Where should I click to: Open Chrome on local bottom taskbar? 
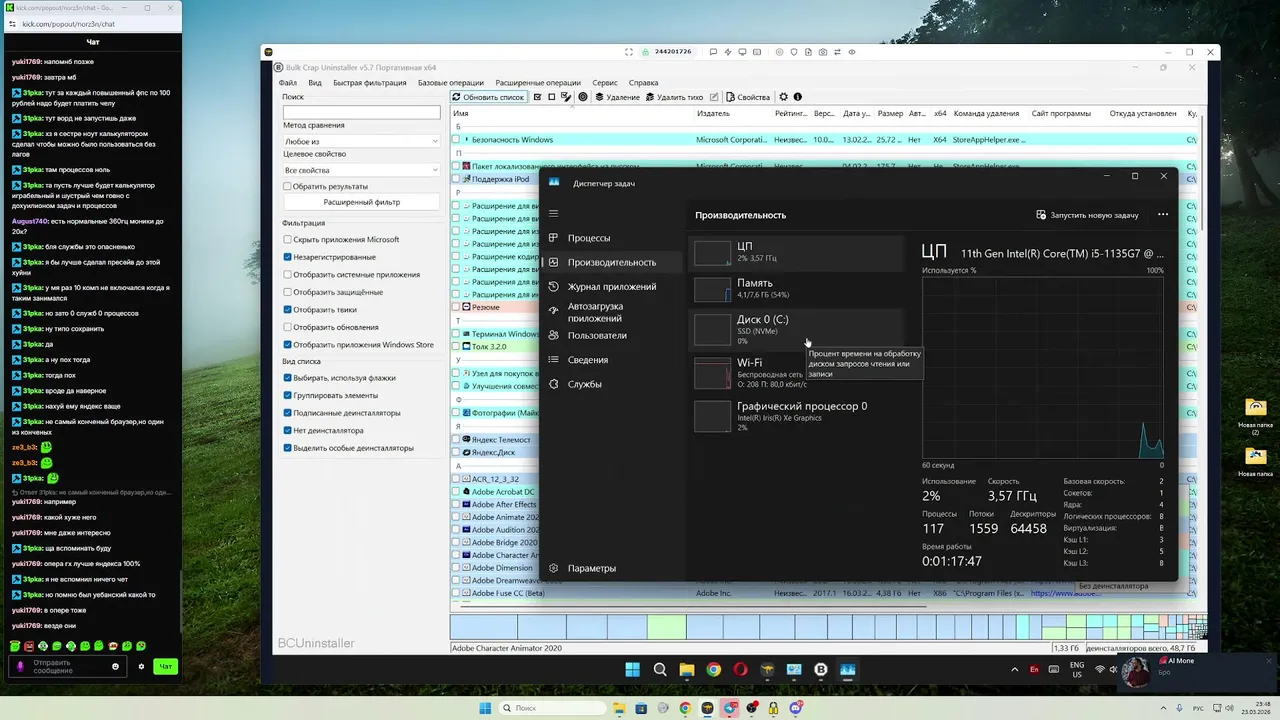[685, 708]
